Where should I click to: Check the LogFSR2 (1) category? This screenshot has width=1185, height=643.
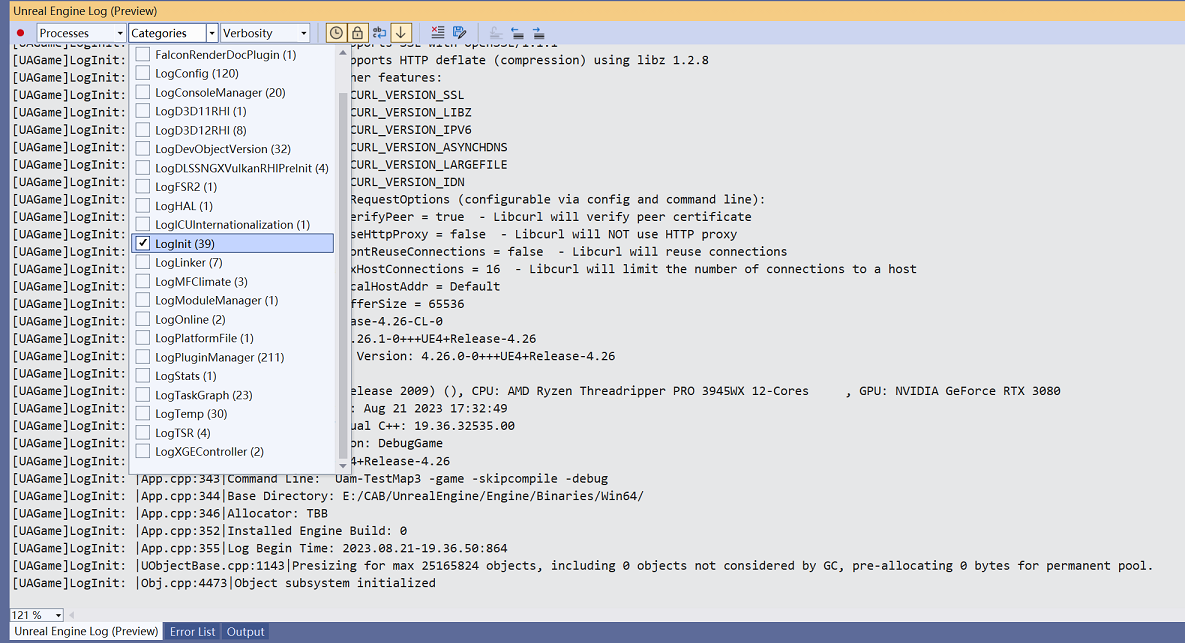[143, 187]
